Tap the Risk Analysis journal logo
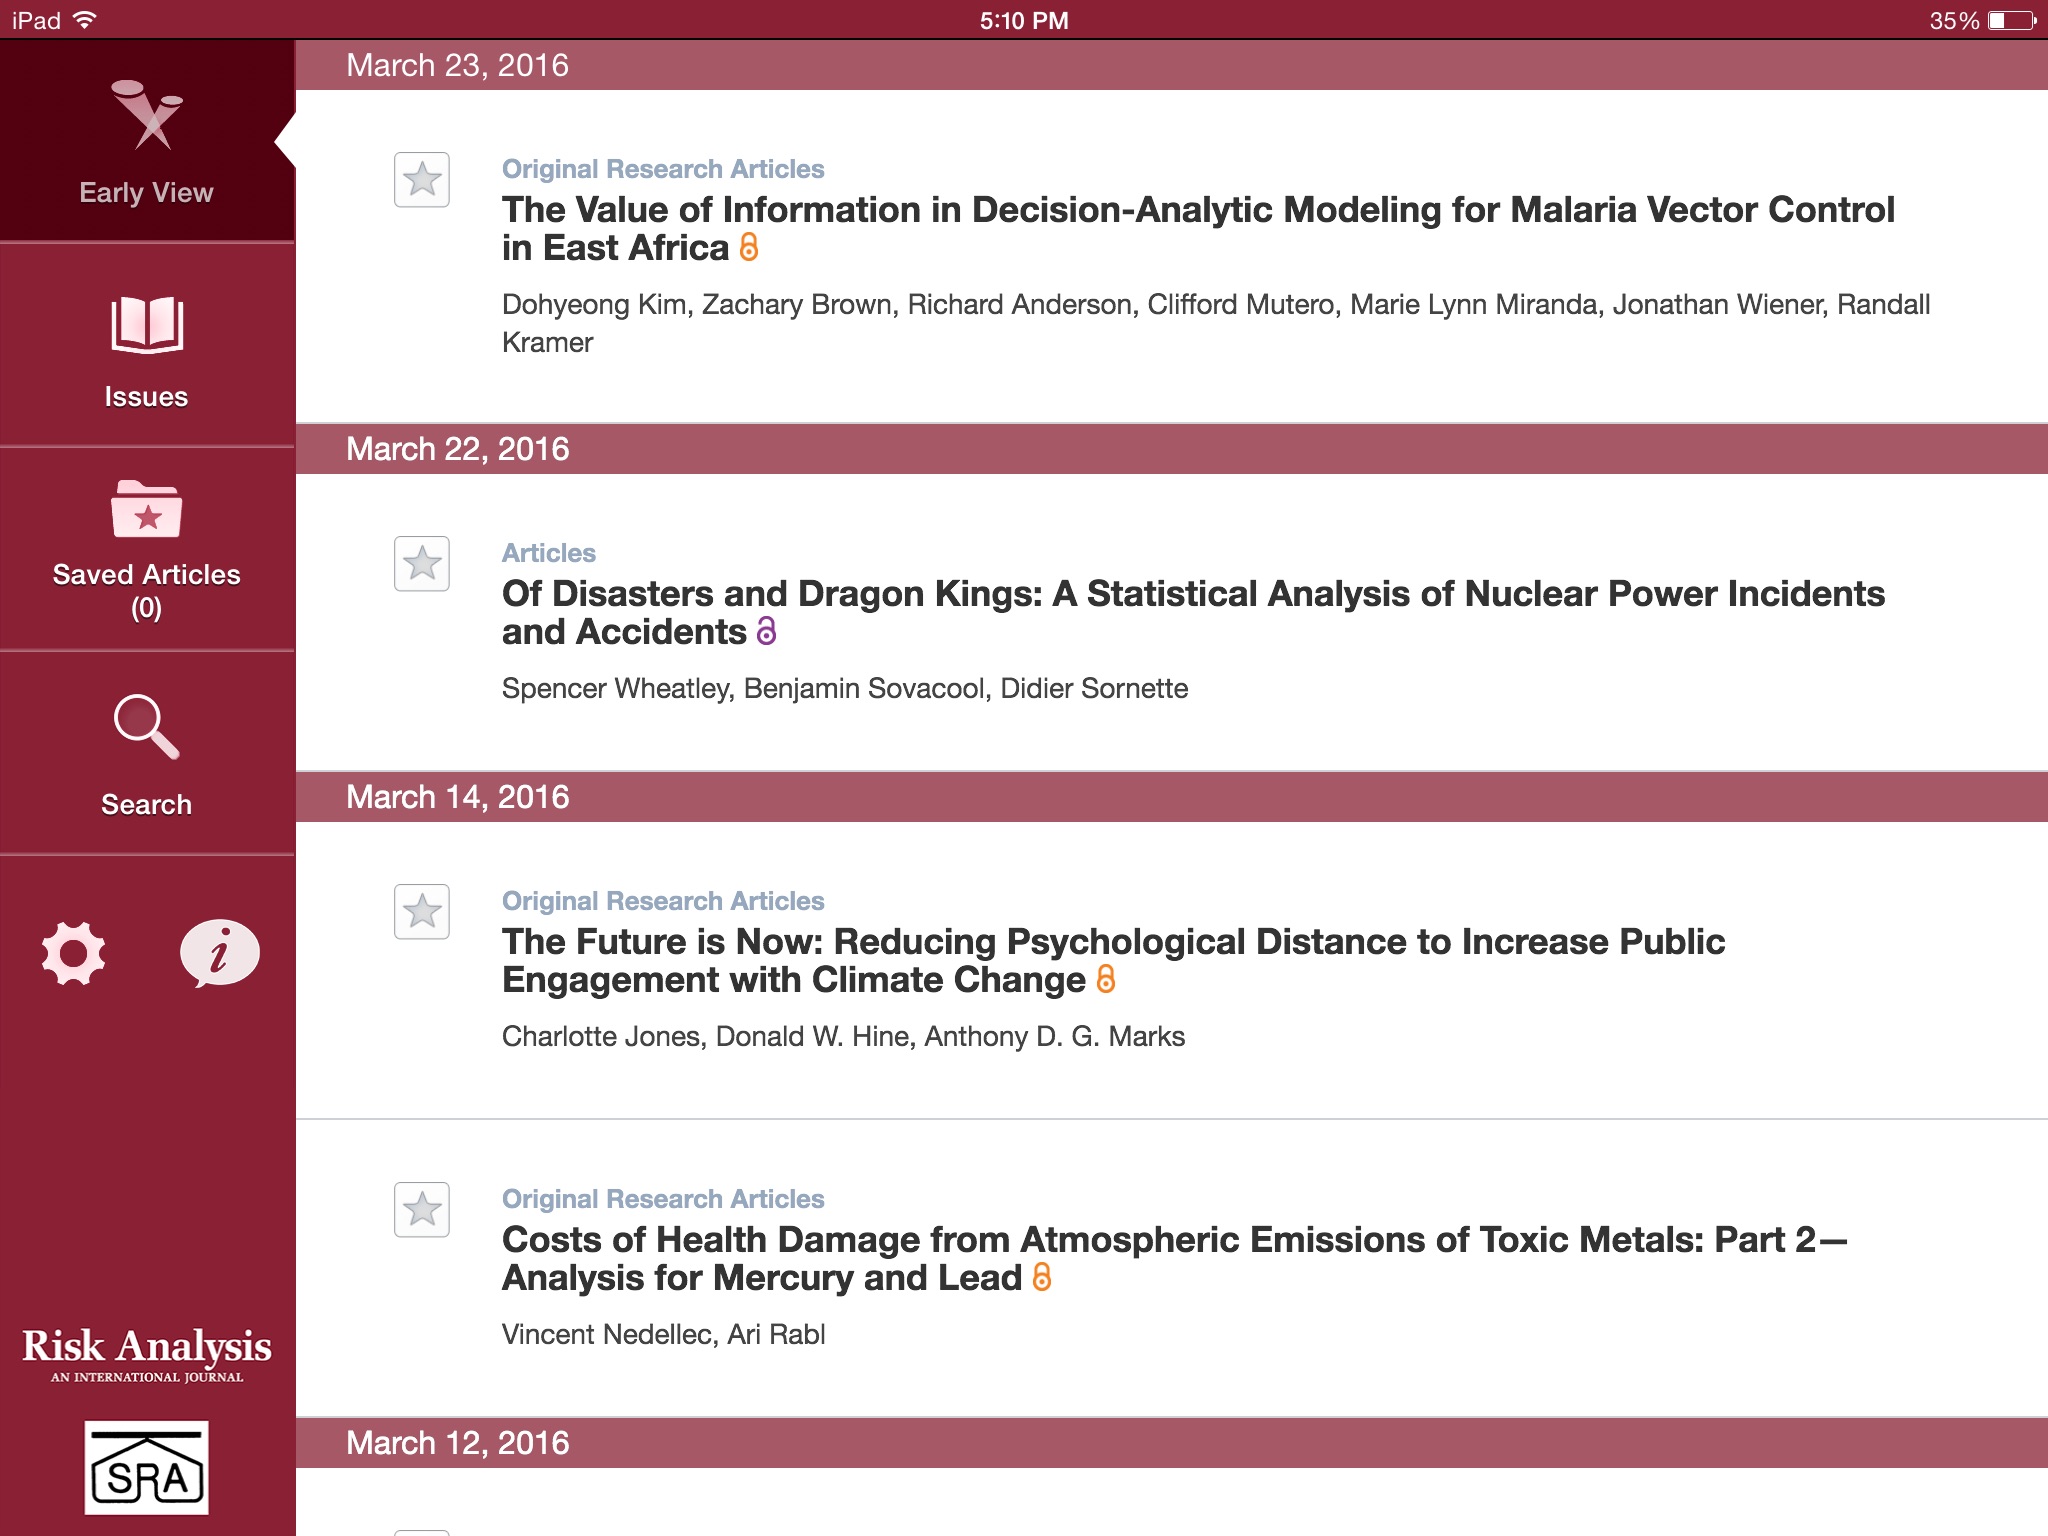2048x1536 pixels. [x=147, y=1353]
